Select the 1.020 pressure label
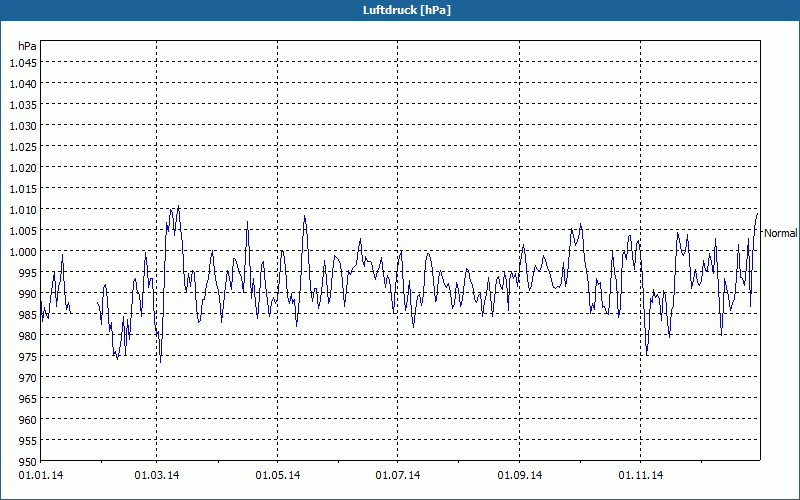Viewport: 800px width, 500px height. [x=23, y=168]
